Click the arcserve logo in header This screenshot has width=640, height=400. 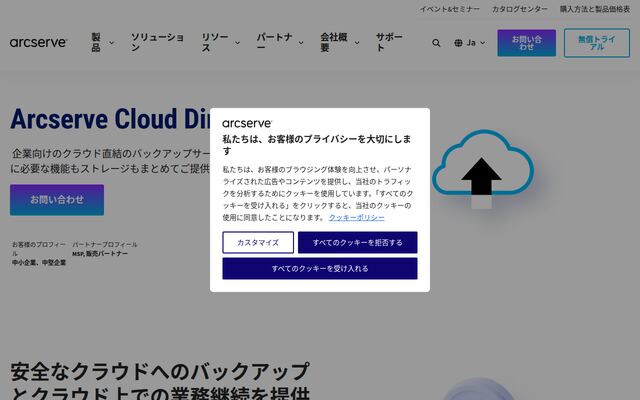coord(38,42)
